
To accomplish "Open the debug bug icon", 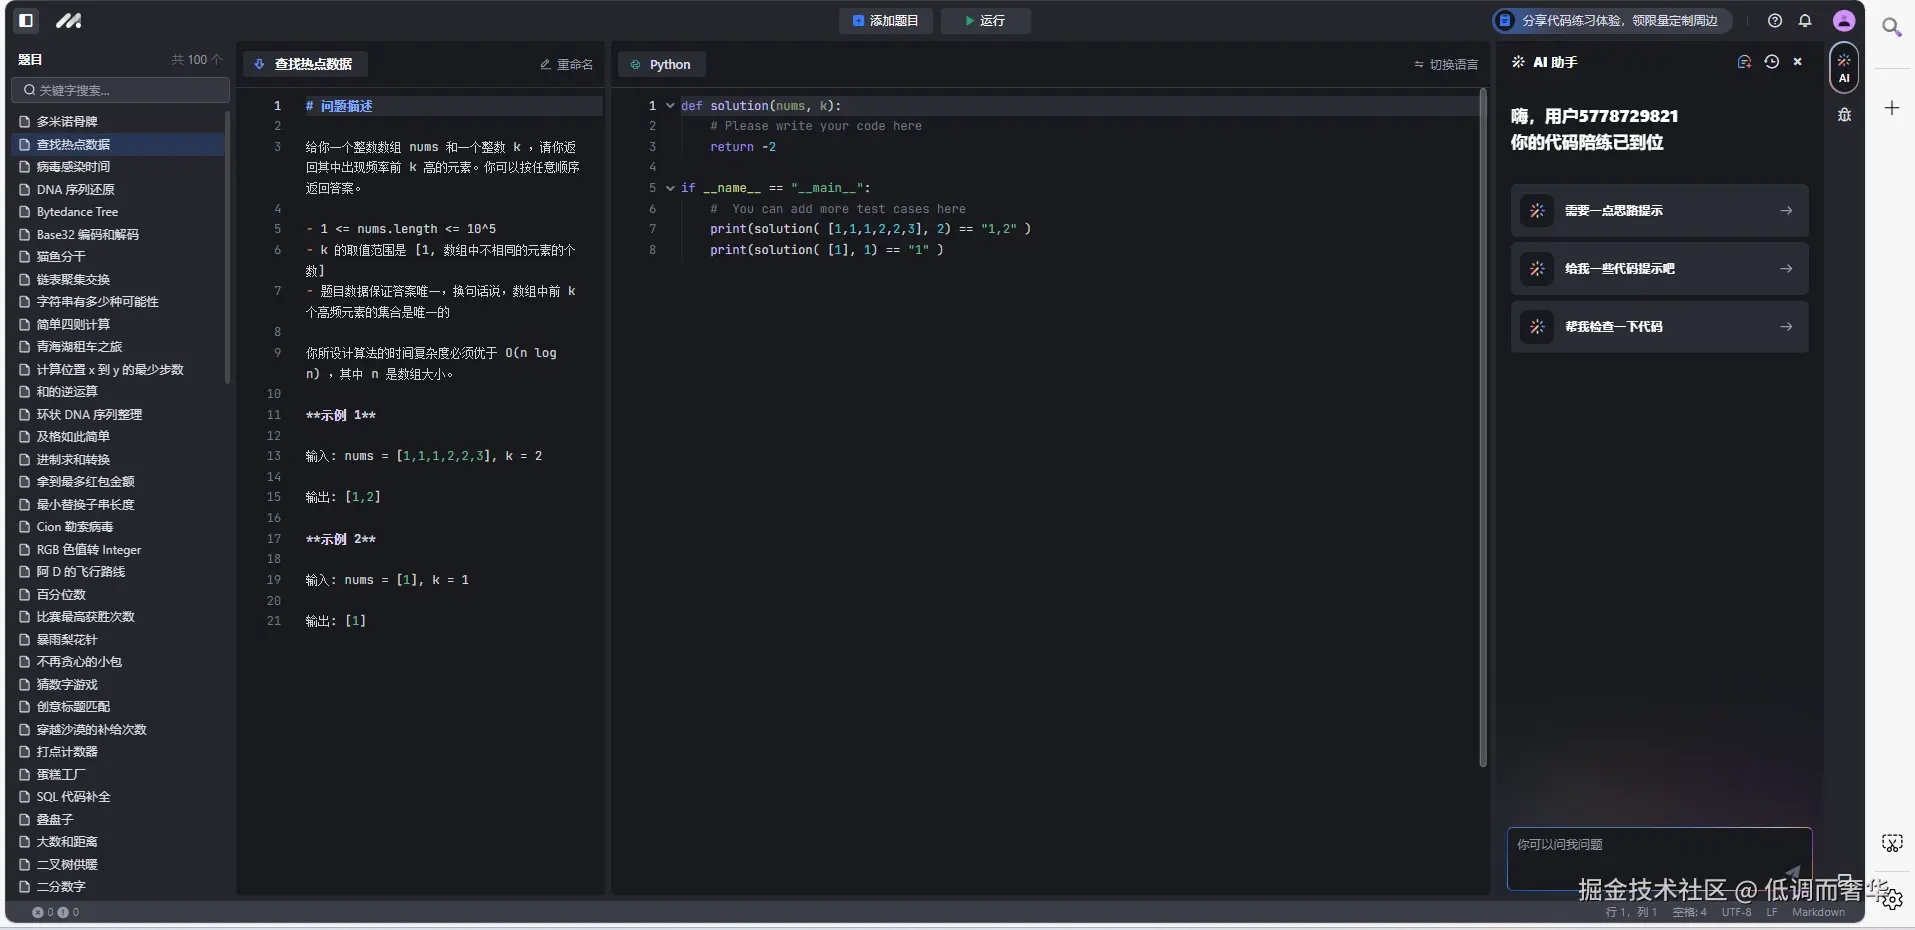I will (x=1844, y=115).
